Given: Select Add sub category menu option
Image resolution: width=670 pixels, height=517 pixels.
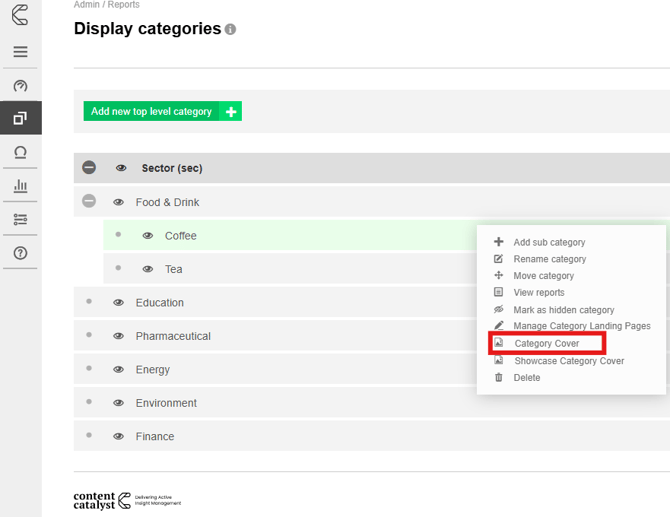Looking at the screenshot, I should pyautogui.click(x=549, y=242).
